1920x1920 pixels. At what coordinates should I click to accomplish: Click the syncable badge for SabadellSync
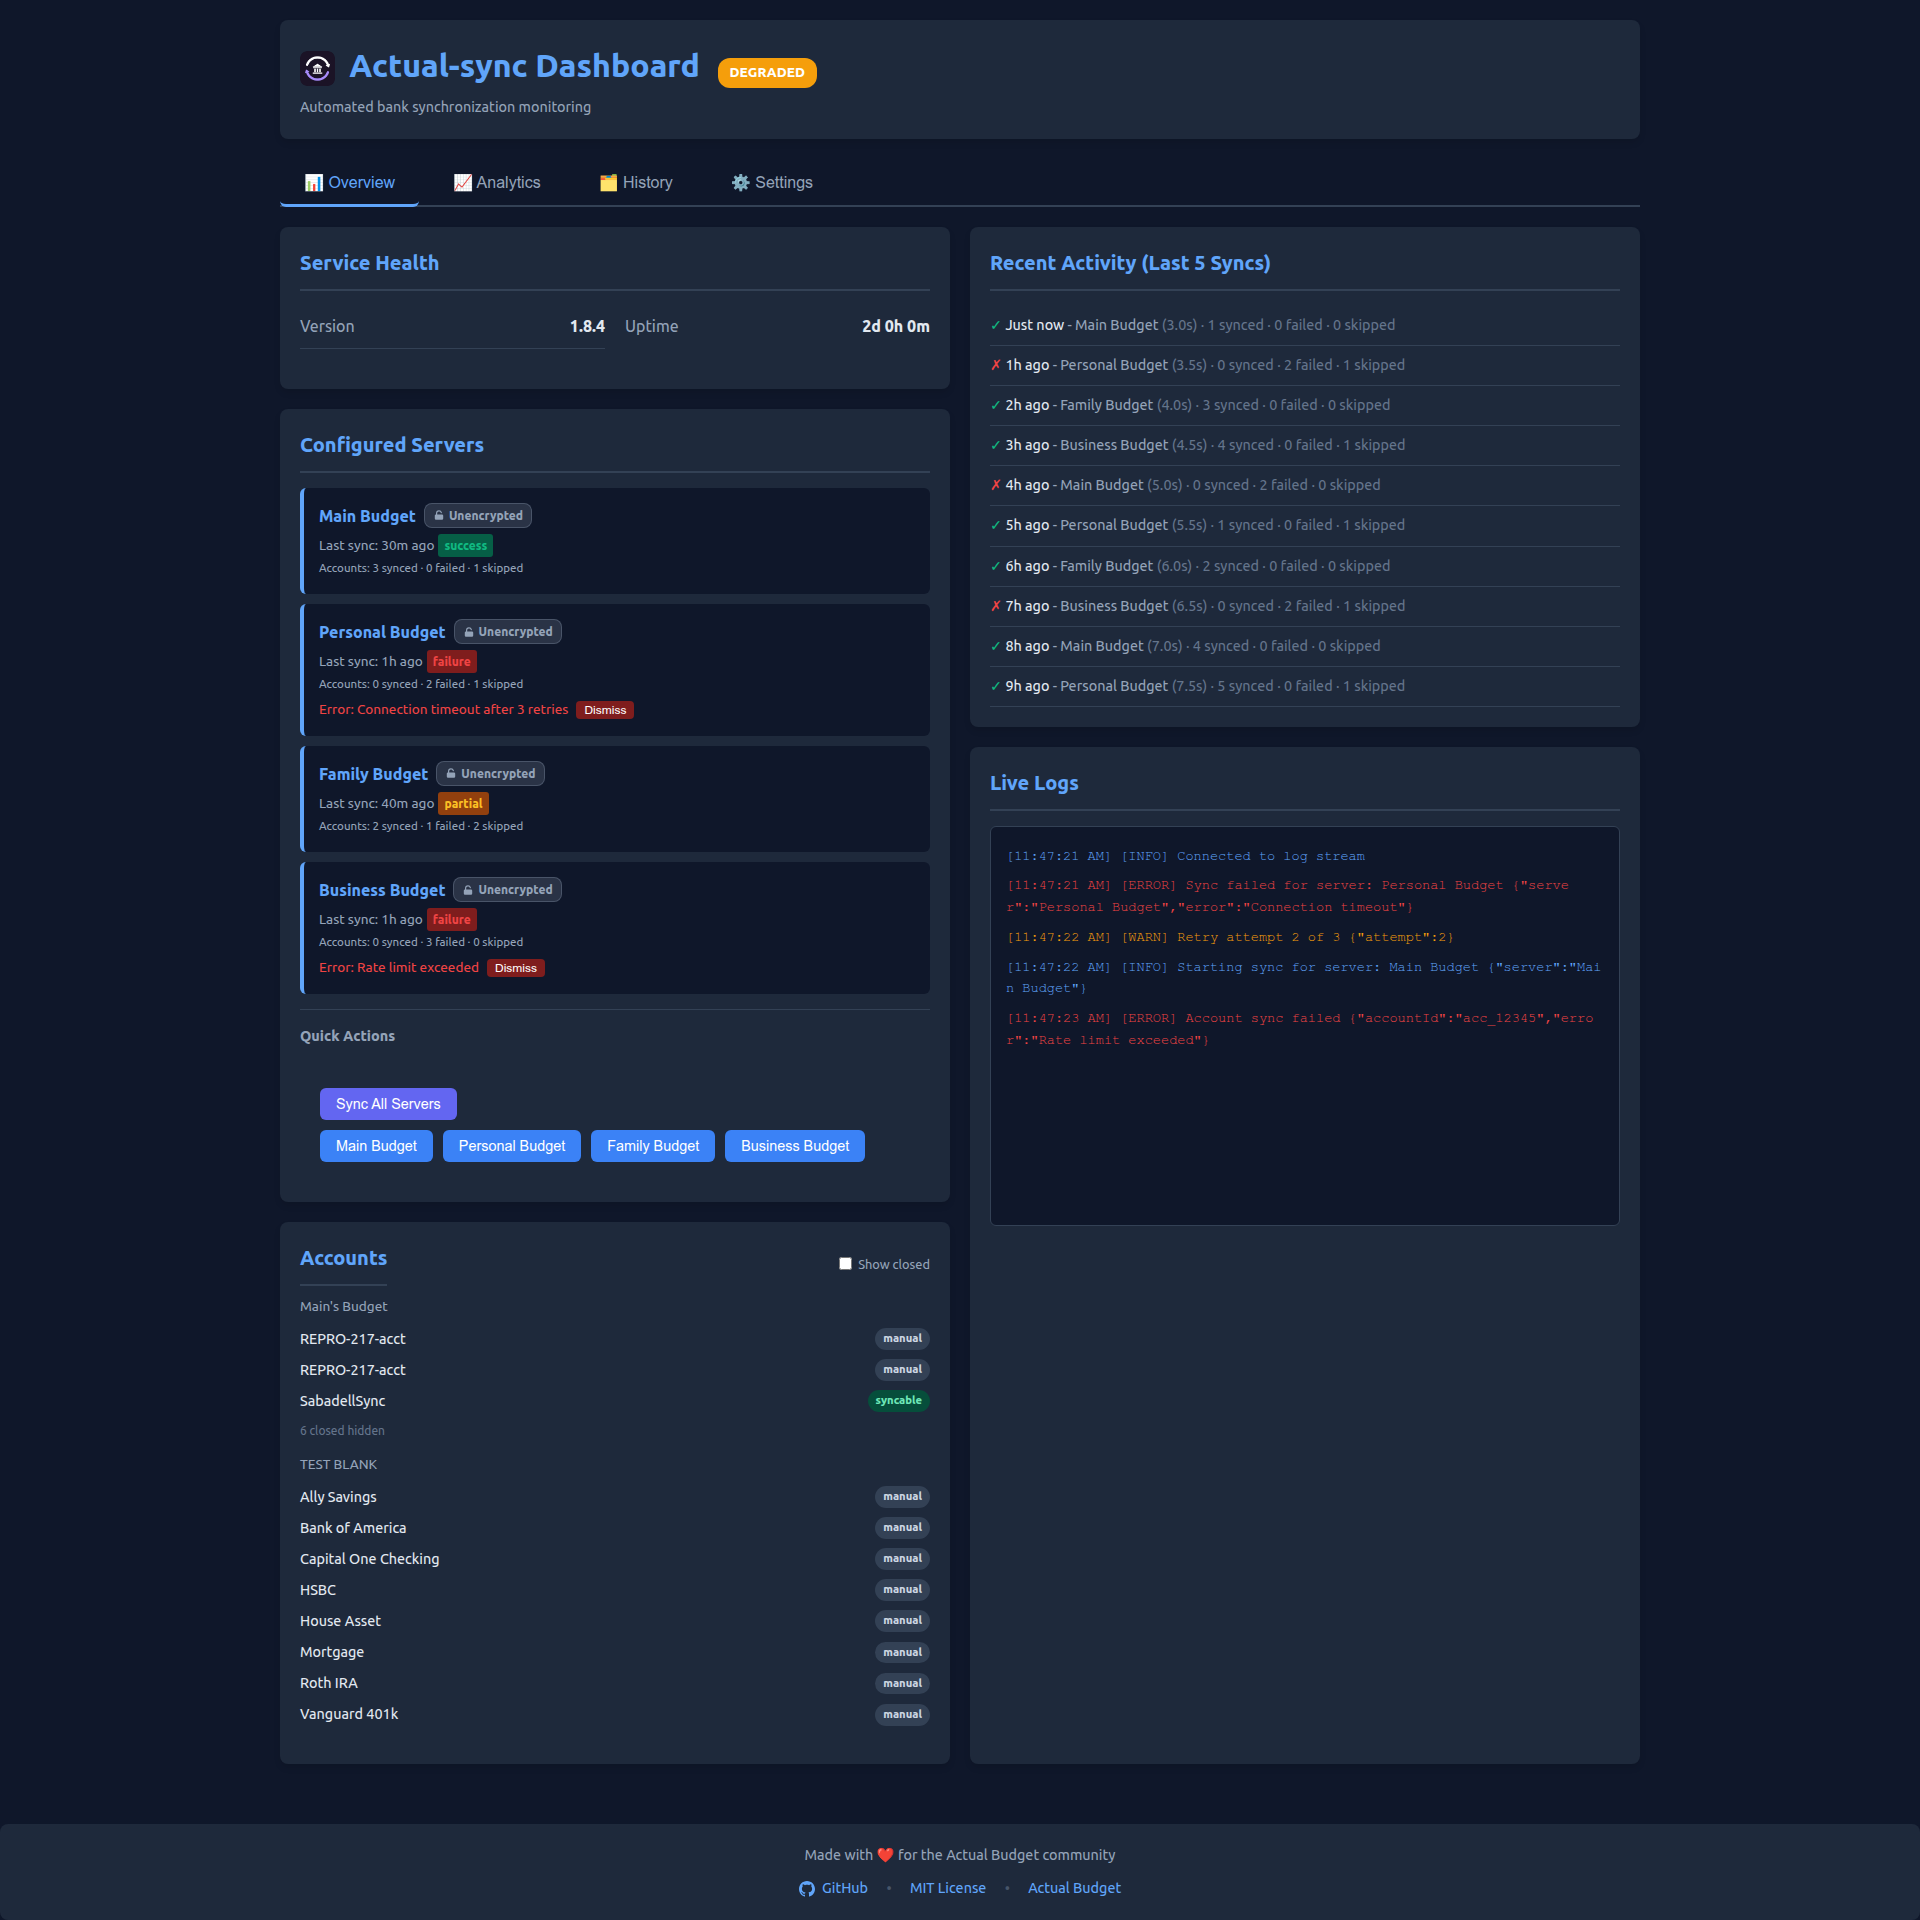click(899, 1401)
